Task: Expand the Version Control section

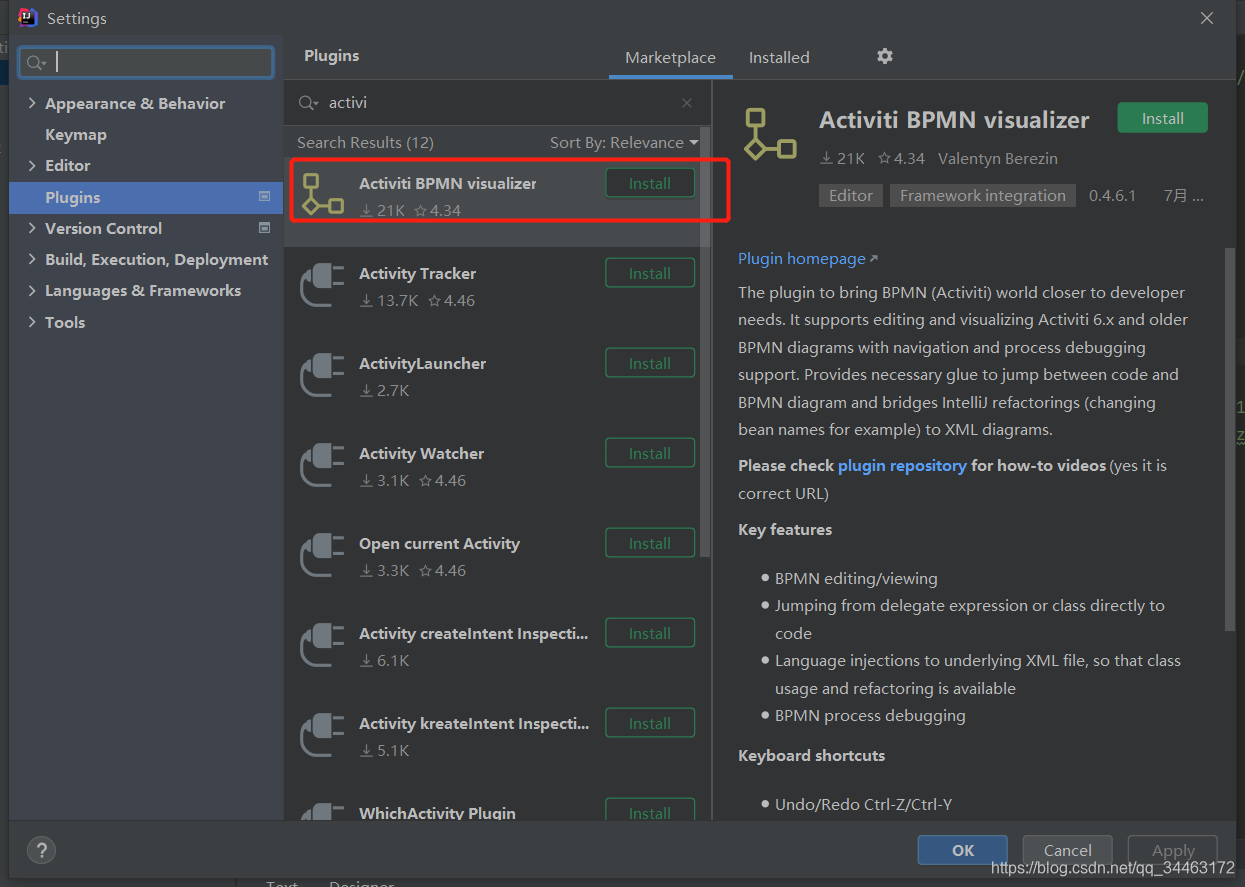Action: [x=32, y=228]
